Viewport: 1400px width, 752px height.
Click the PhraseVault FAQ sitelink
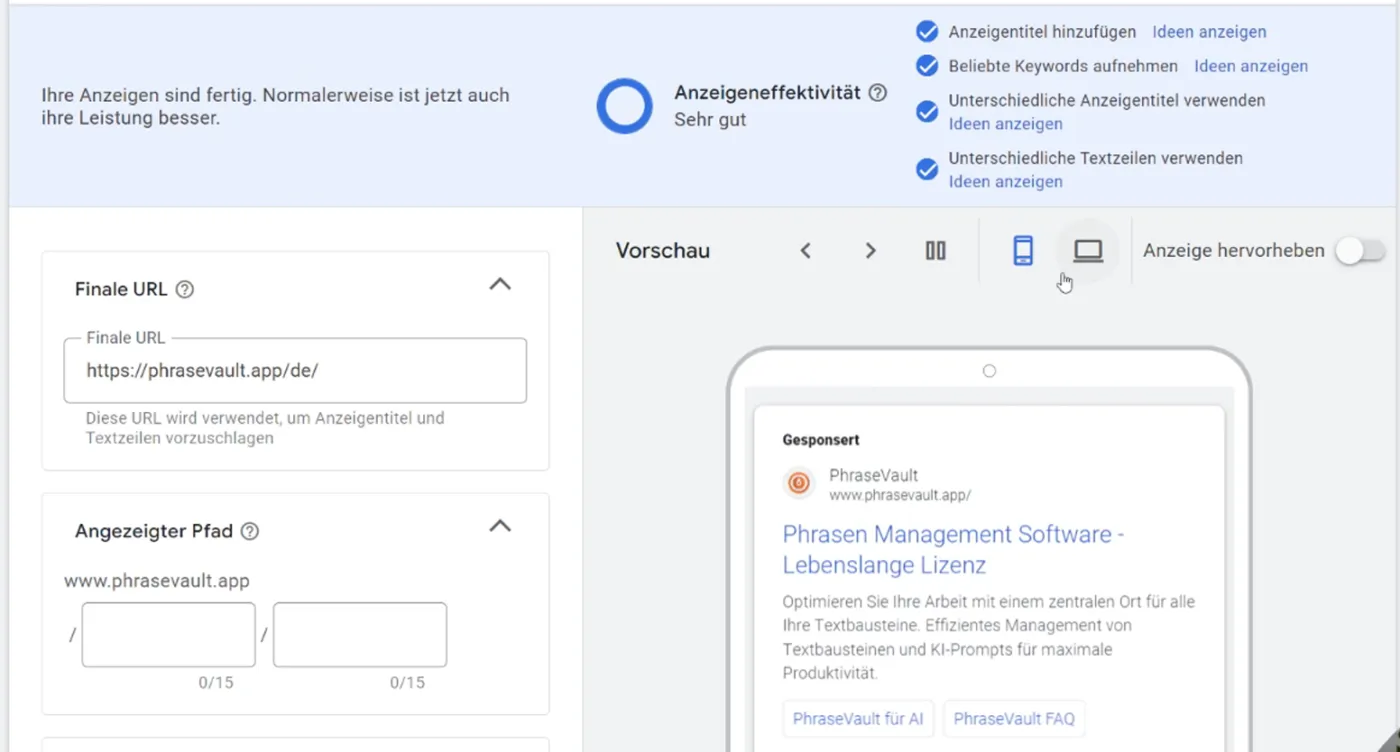pos(1014,719)
